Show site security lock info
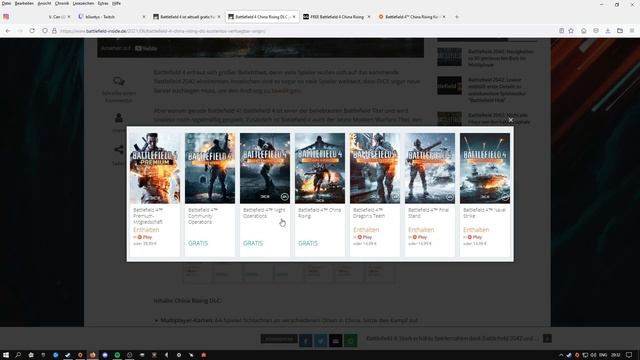The height and width of the screenshot is (360, 640). [54, 31]
